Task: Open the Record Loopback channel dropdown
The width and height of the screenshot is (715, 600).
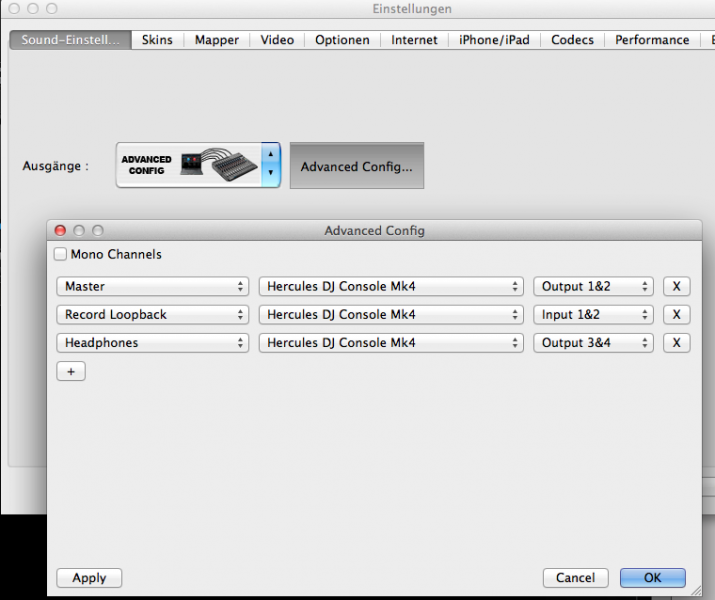Action: (x=153, y=315)
